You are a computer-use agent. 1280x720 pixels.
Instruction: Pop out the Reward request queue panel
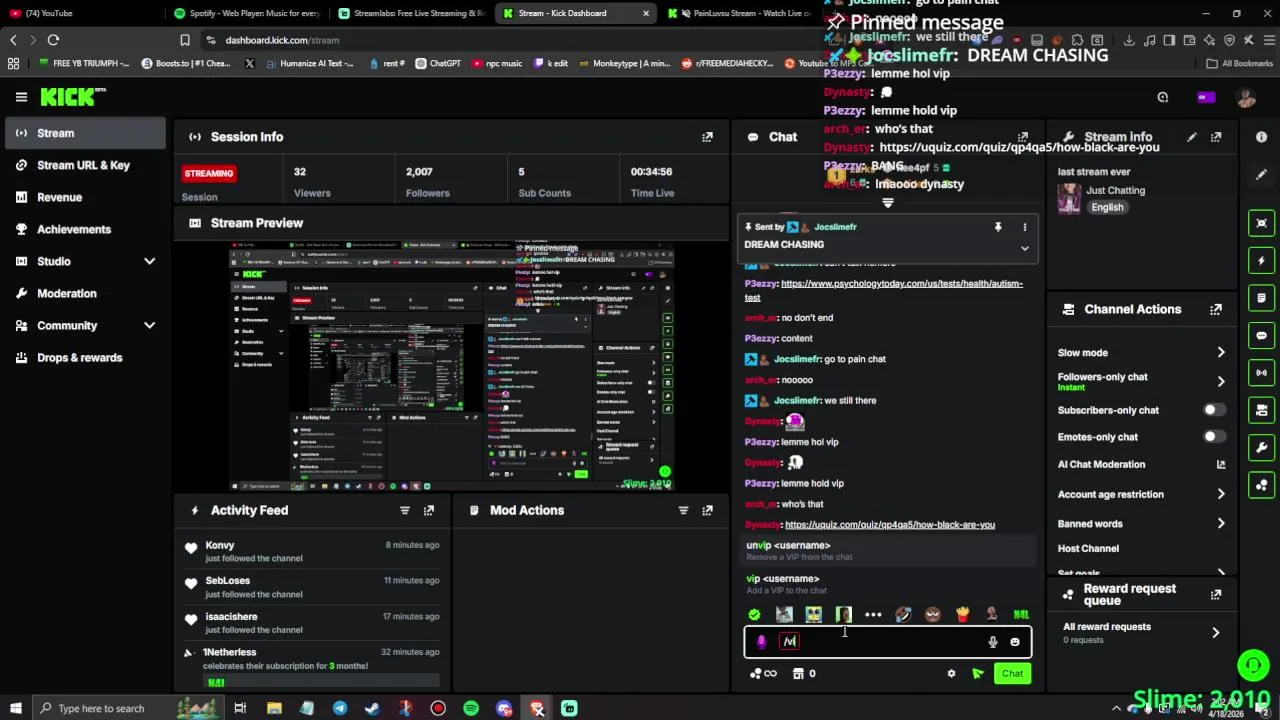pos(1216,595)
